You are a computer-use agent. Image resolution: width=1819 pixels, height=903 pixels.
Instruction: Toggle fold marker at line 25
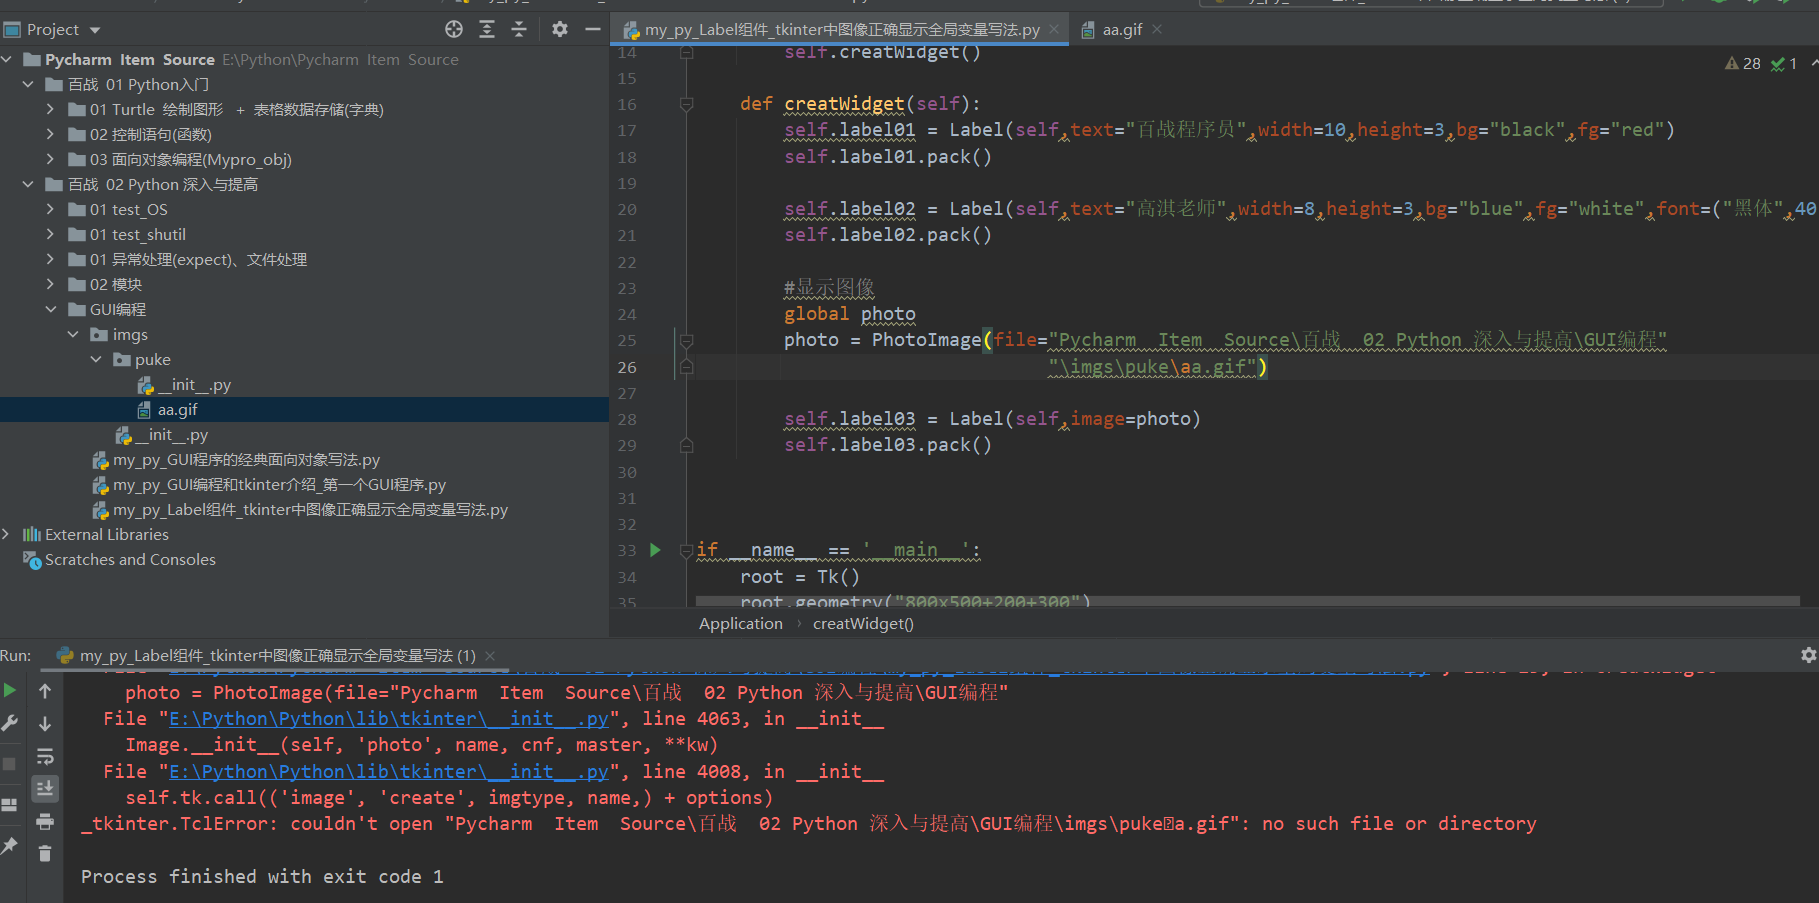pos(687,341)
